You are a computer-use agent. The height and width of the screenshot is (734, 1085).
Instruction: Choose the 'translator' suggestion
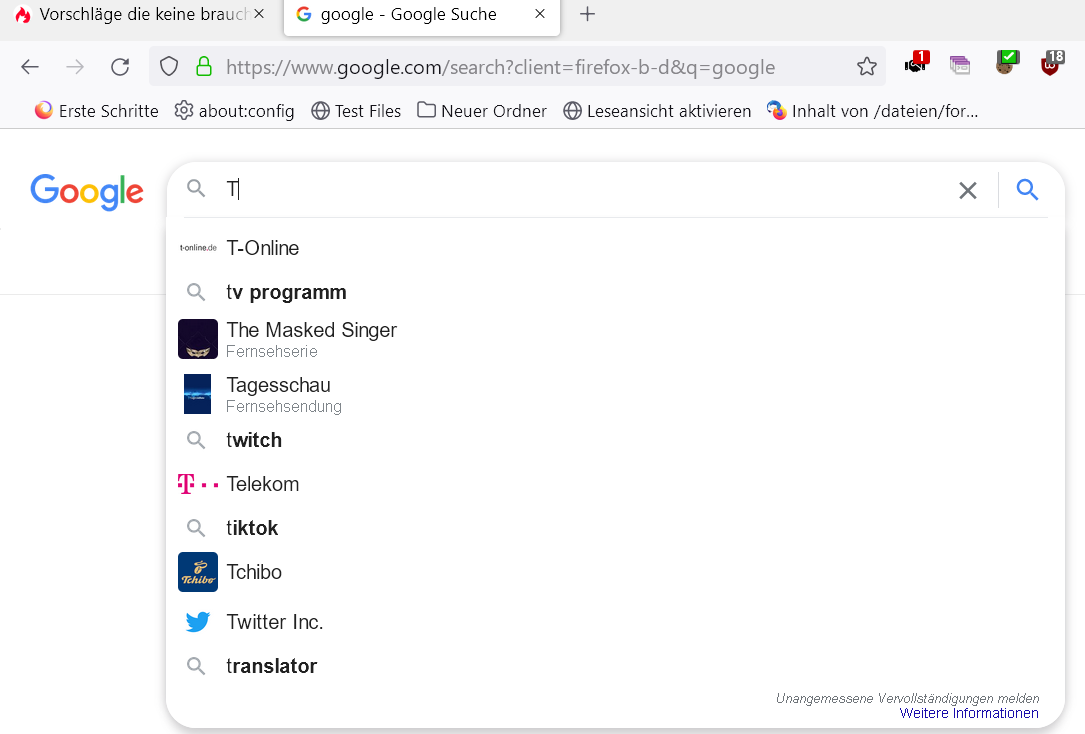[x=615, y=666]
